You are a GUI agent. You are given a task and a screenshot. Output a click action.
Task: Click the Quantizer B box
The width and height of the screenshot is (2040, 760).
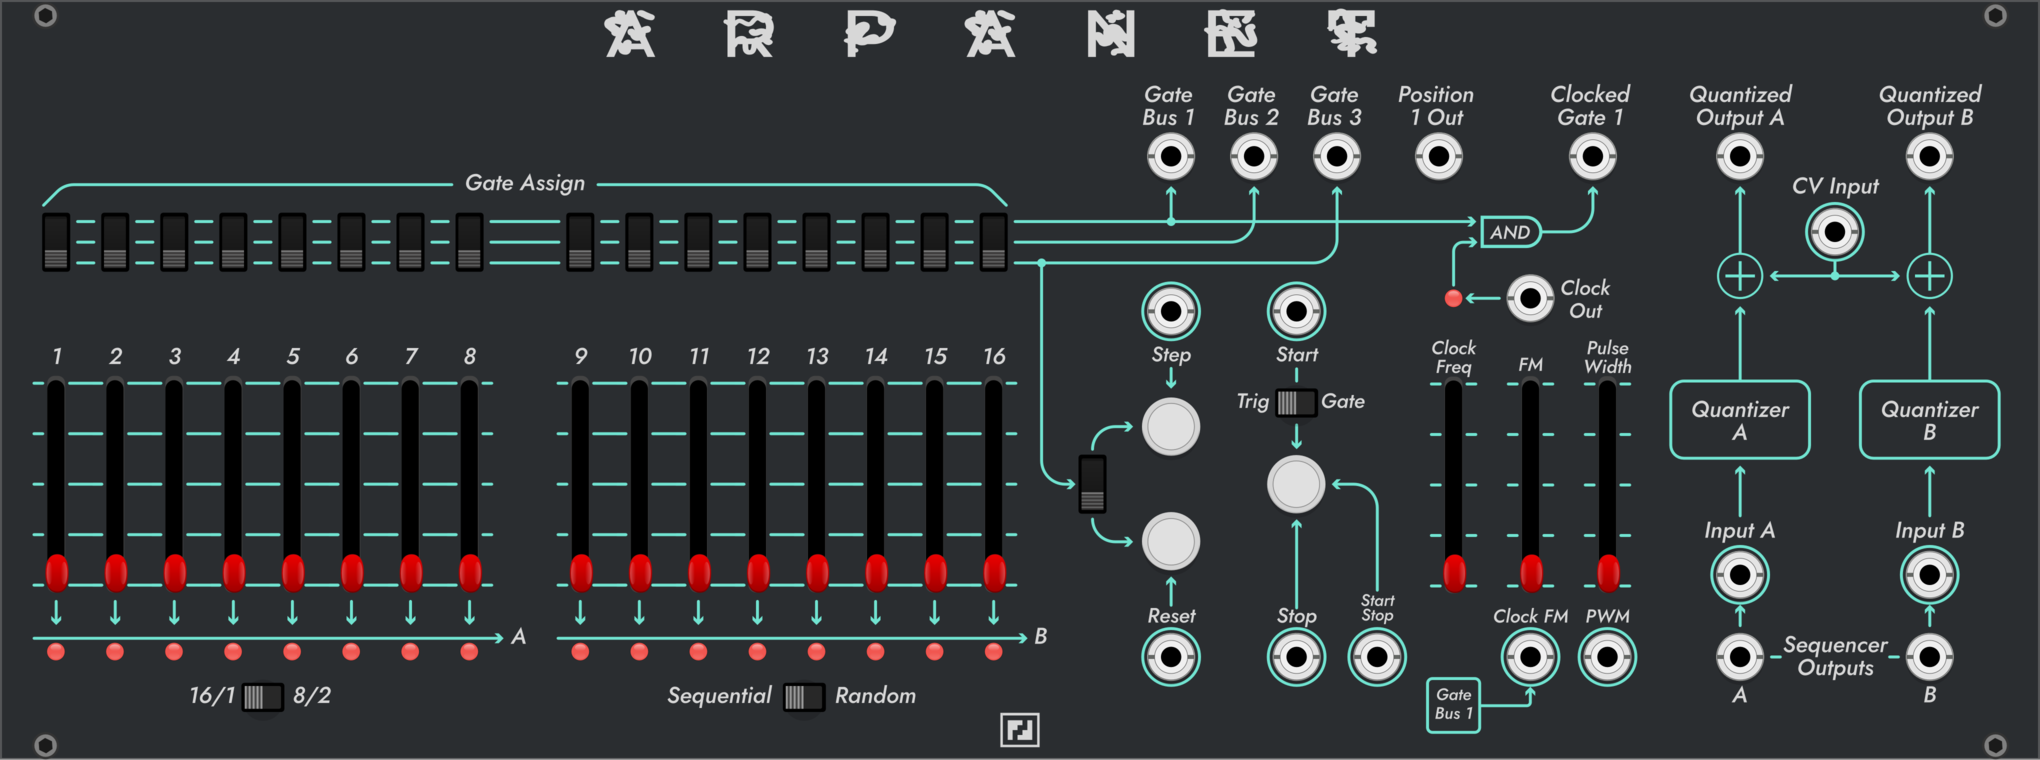click(1929, 420)
